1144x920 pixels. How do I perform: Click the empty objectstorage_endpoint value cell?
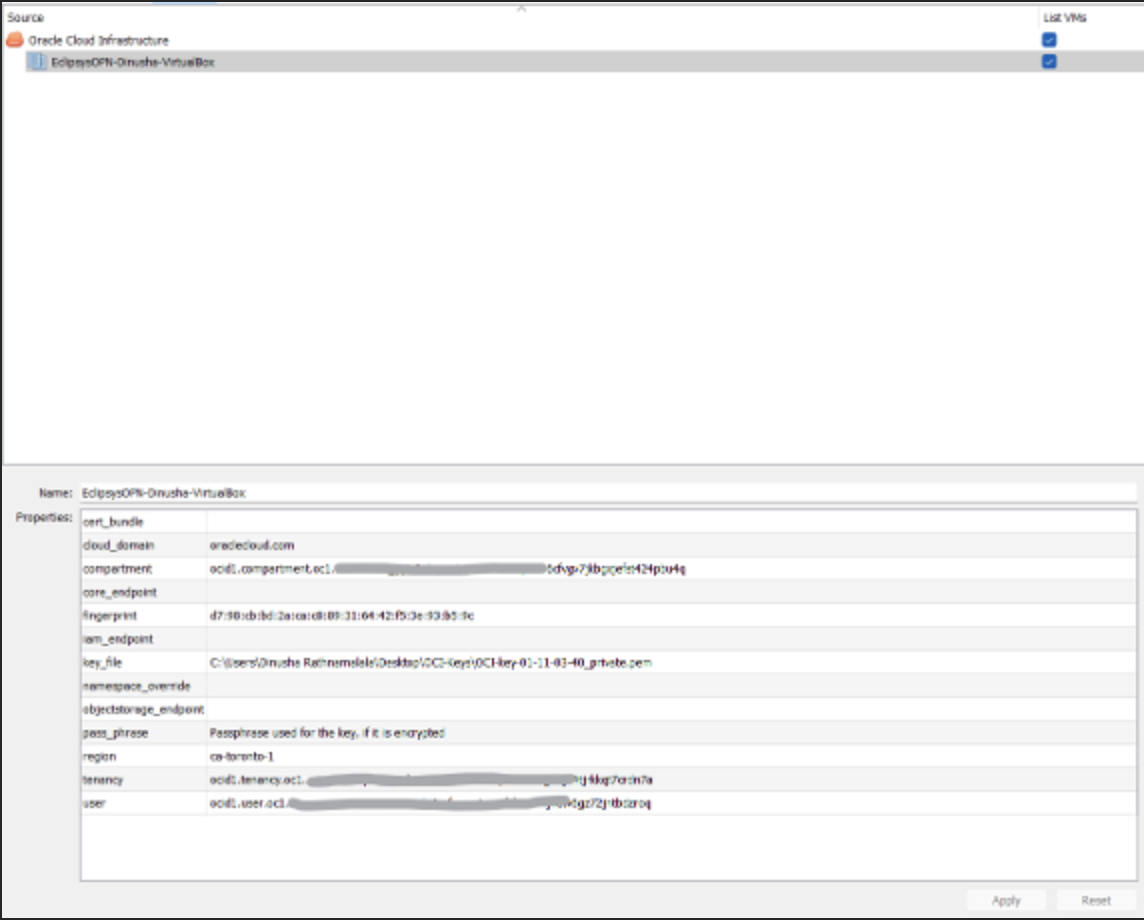pyautogui.click(x=671, y=709)
